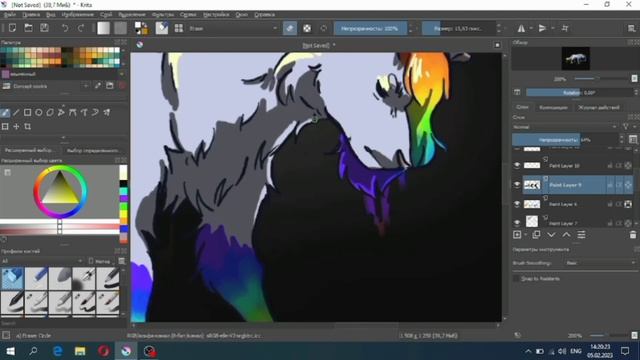Screen dimensions: 640x360
Task: Create a new document via toolbar icon
Action: 13,28
